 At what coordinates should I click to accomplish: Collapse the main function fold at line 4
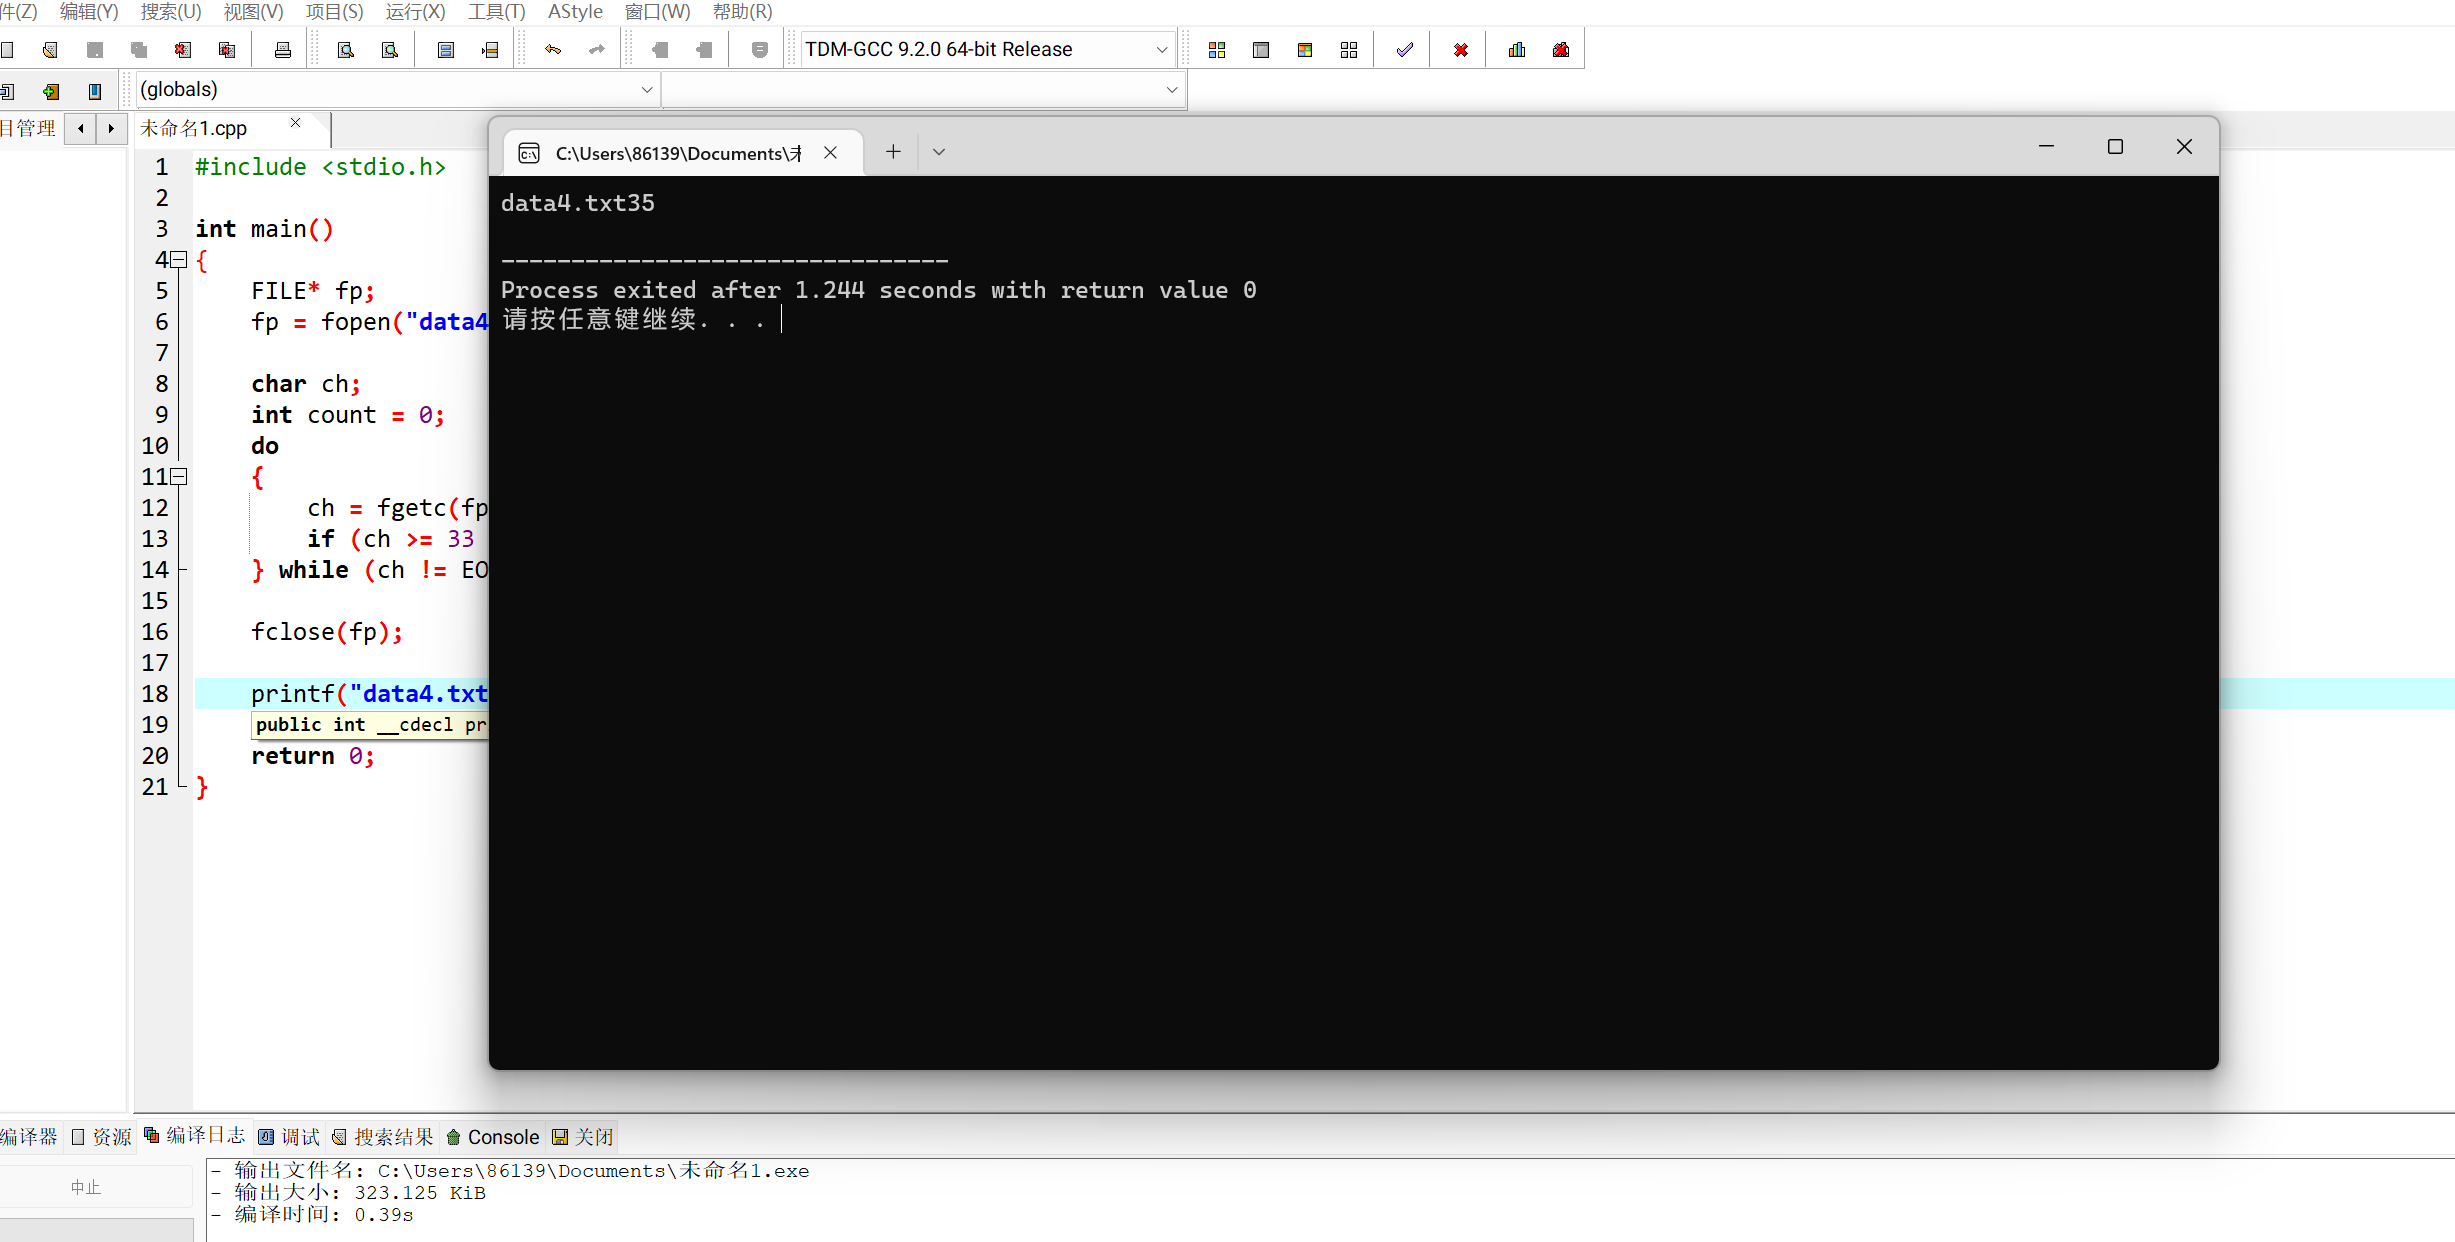[179, 260]
